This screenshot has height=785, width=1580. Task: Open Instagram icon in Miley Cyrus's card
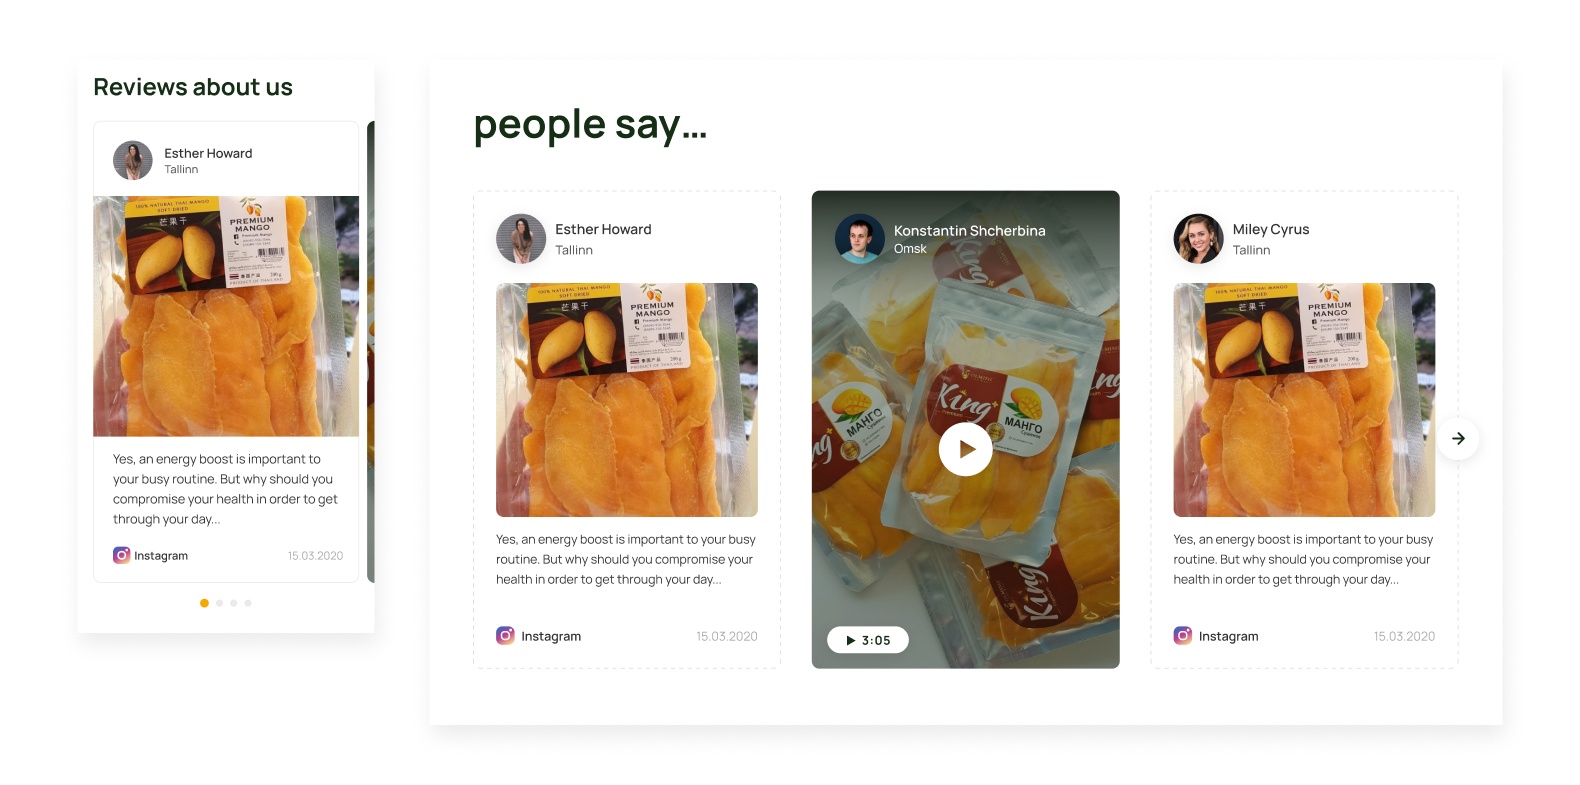(1183, 635)
